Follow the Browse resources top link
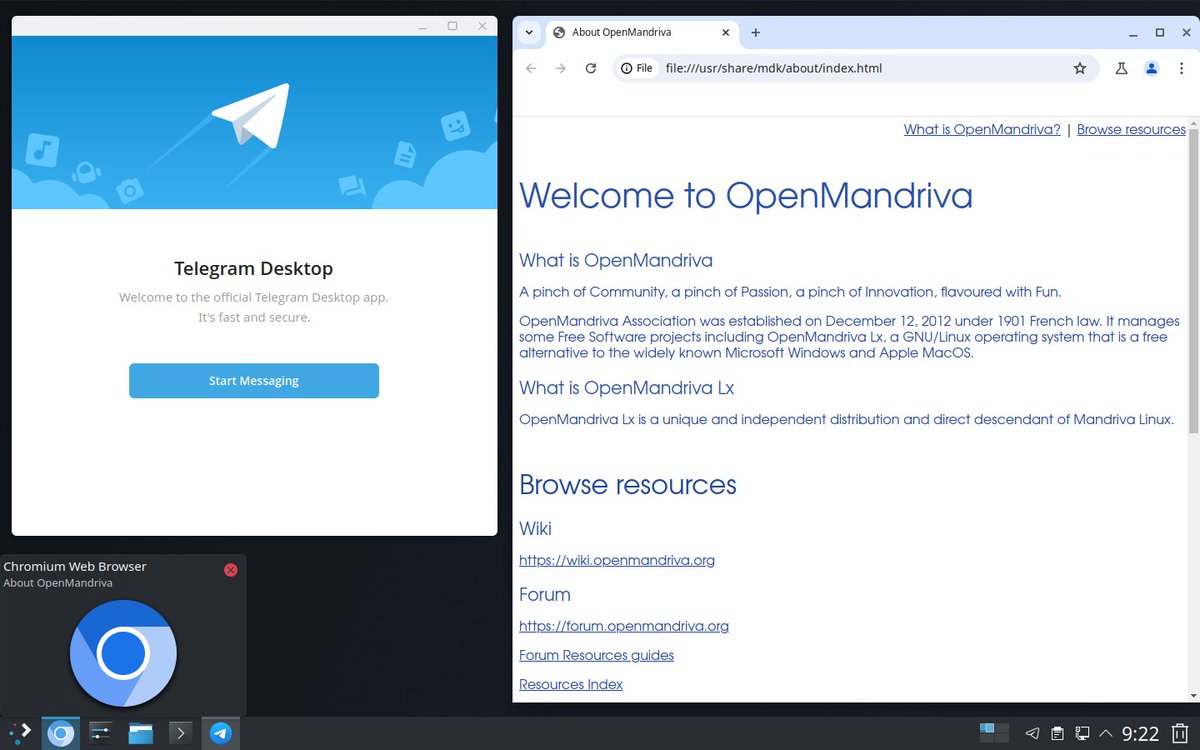This screenshot has width=1200, height=750. pyautogui.click(x=1131, y=129)
